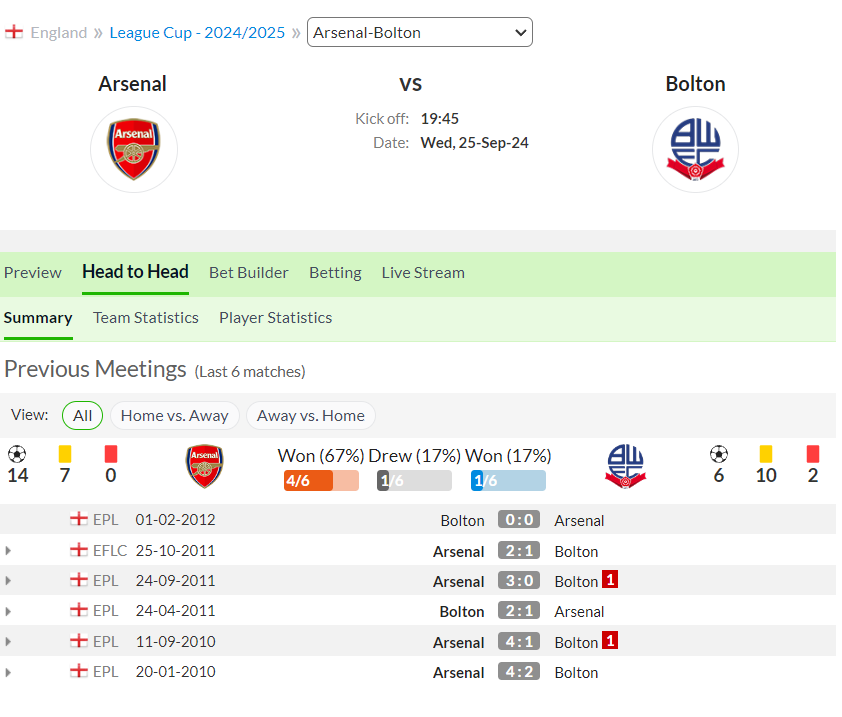The height and width of the screenshot is (717, 842).
Task: Click the Bolton yellow card icon showing 10
Action: click(766, 454)
